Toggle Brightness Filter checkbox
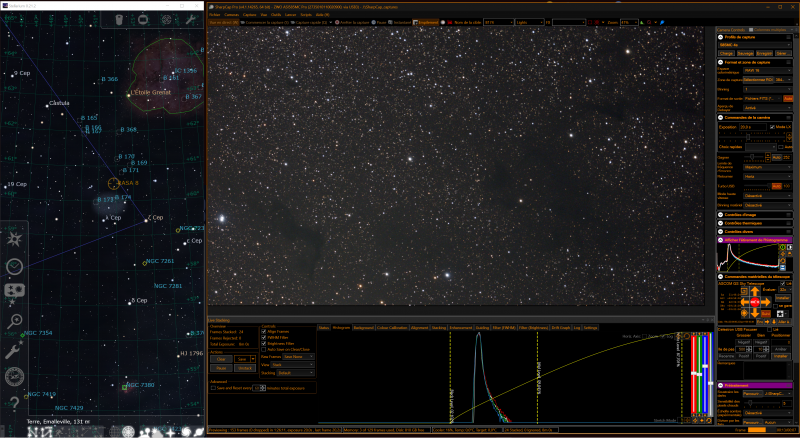This screenshot has height=438, width=800. point(264,344)
